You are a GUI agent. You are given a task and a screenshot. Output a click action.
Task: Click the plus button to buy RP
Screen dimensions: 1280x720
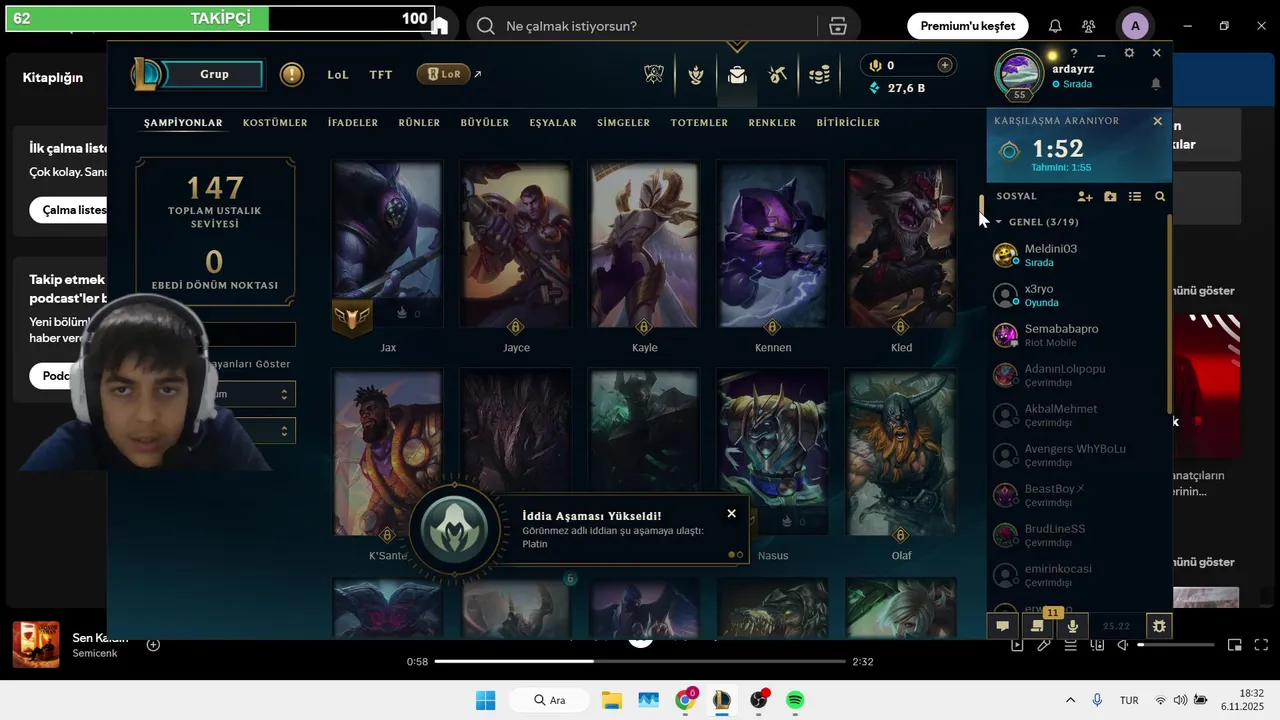coord(944,65)
